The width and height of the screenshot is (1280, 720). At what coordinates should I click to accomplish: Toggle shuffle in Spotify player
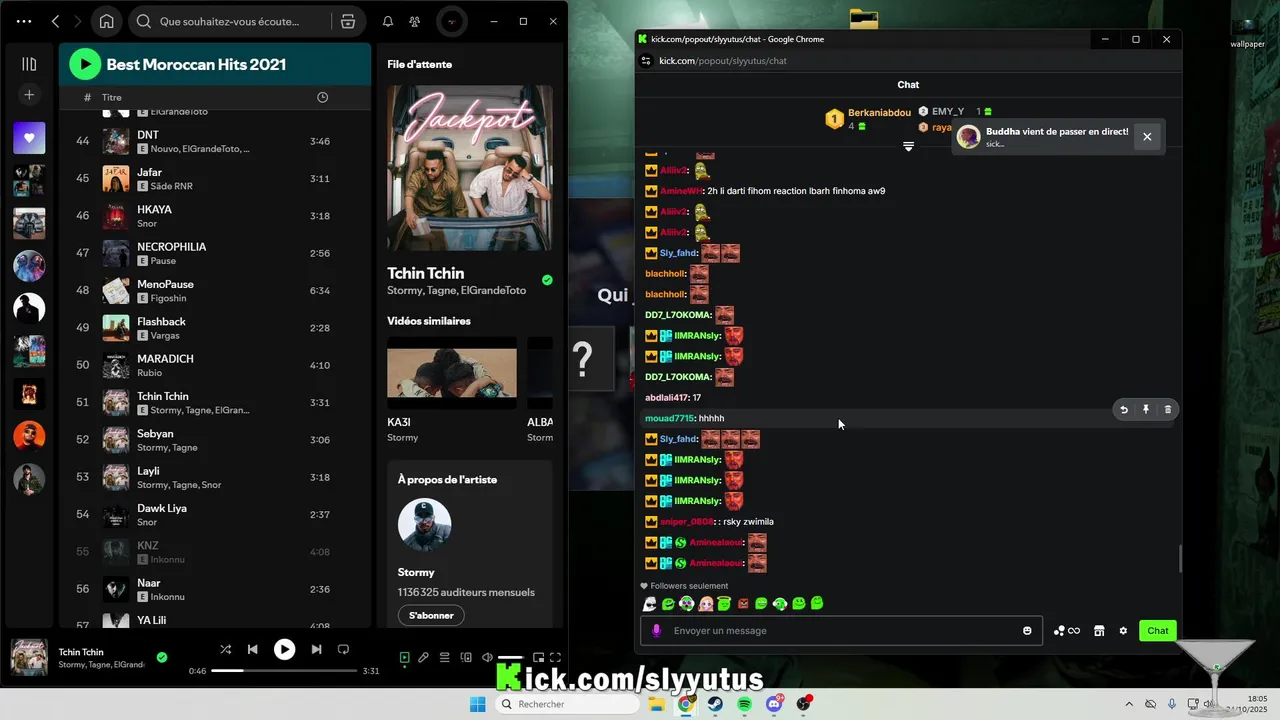coord(225,650)
